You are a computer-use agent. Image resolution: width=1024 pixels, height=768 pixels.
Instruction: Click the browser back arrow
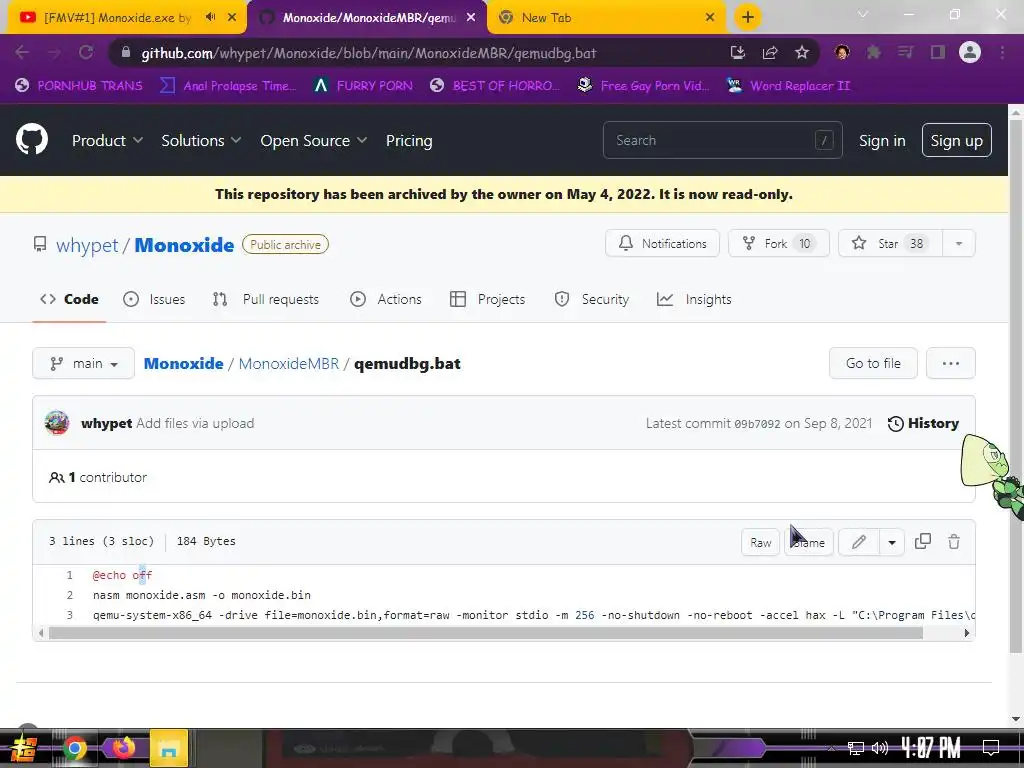(22, 53)
